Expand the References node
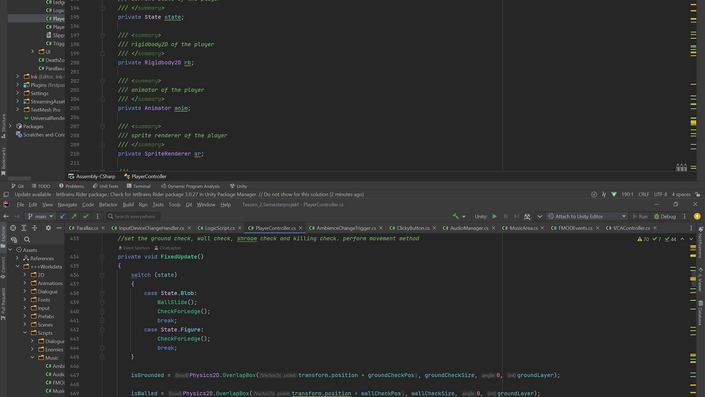The width and height of the screenshot is (705, 397). coord(18,258)
